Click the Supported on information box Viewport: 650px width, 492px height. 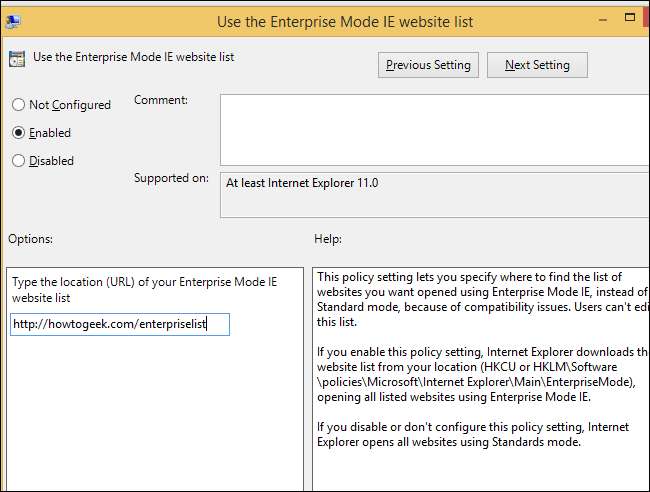click(x=434, y=193)
